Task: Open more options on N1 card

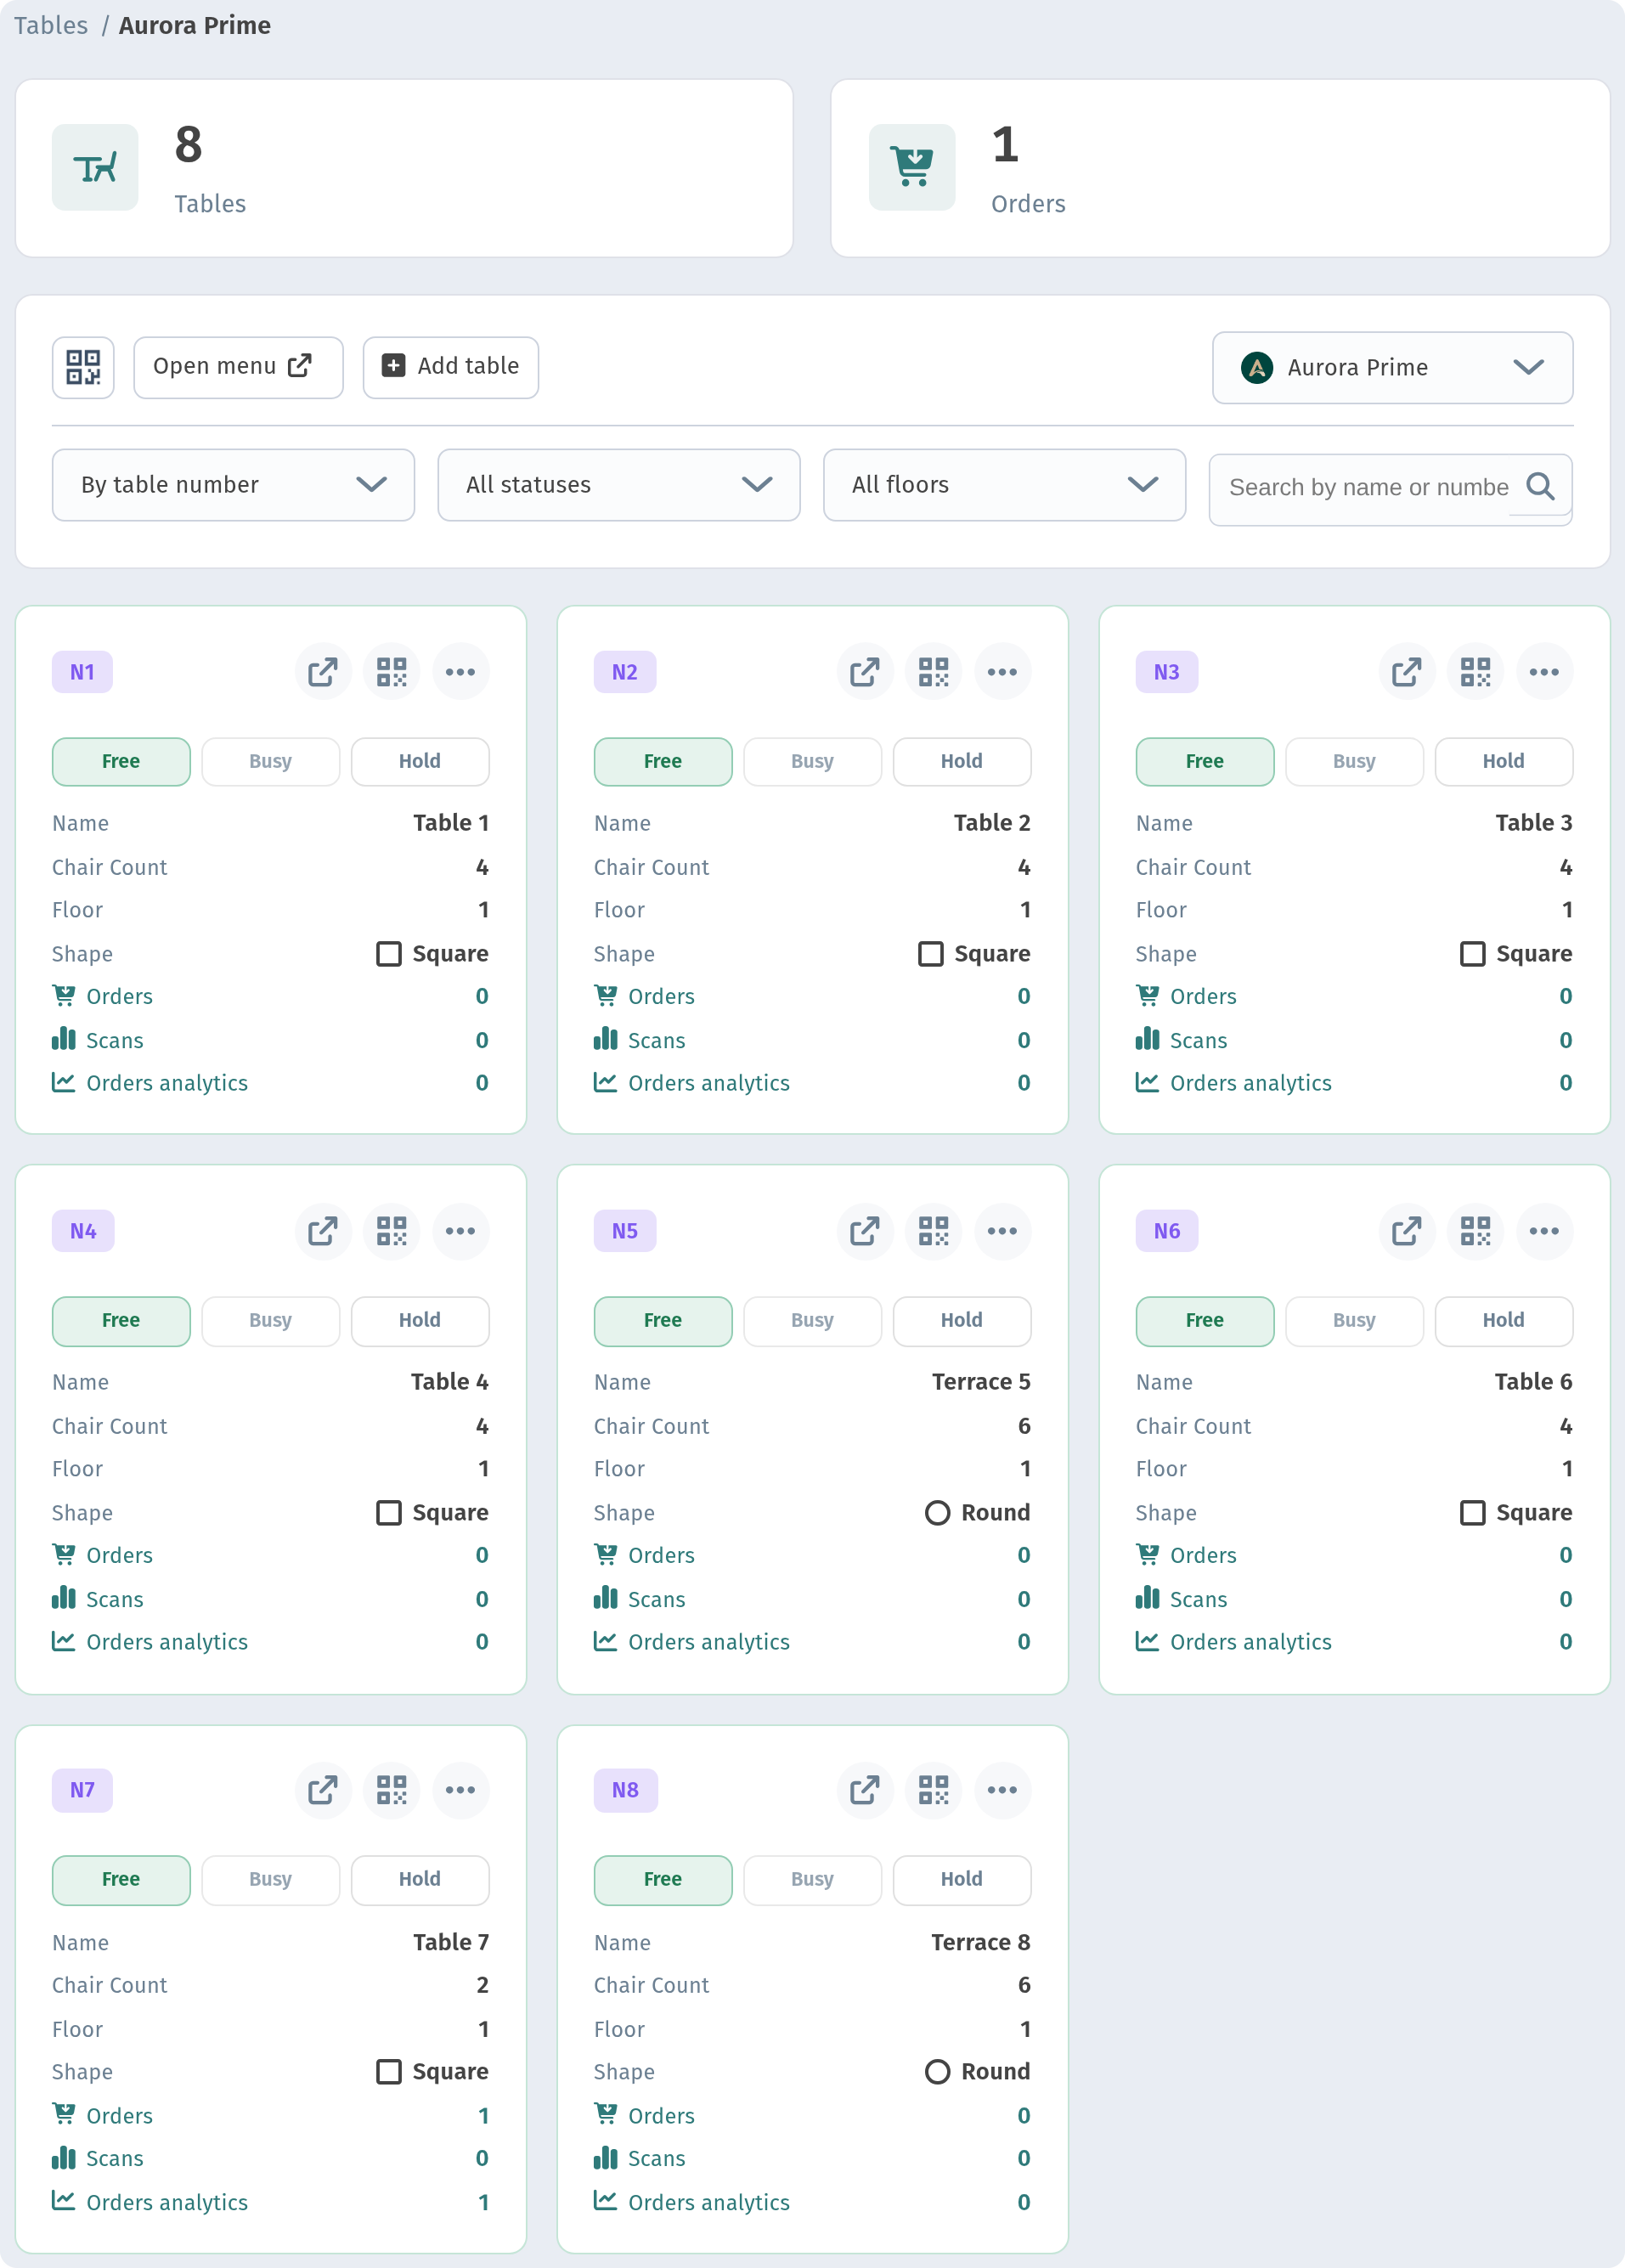Action: pos(460,672)
